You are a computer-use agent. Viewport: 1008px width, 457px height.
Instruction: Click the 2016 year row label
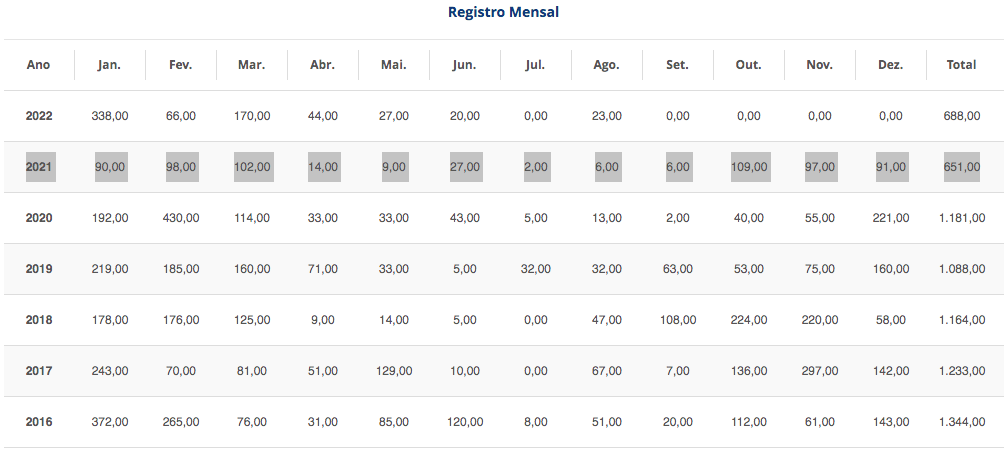coord(39,422)
